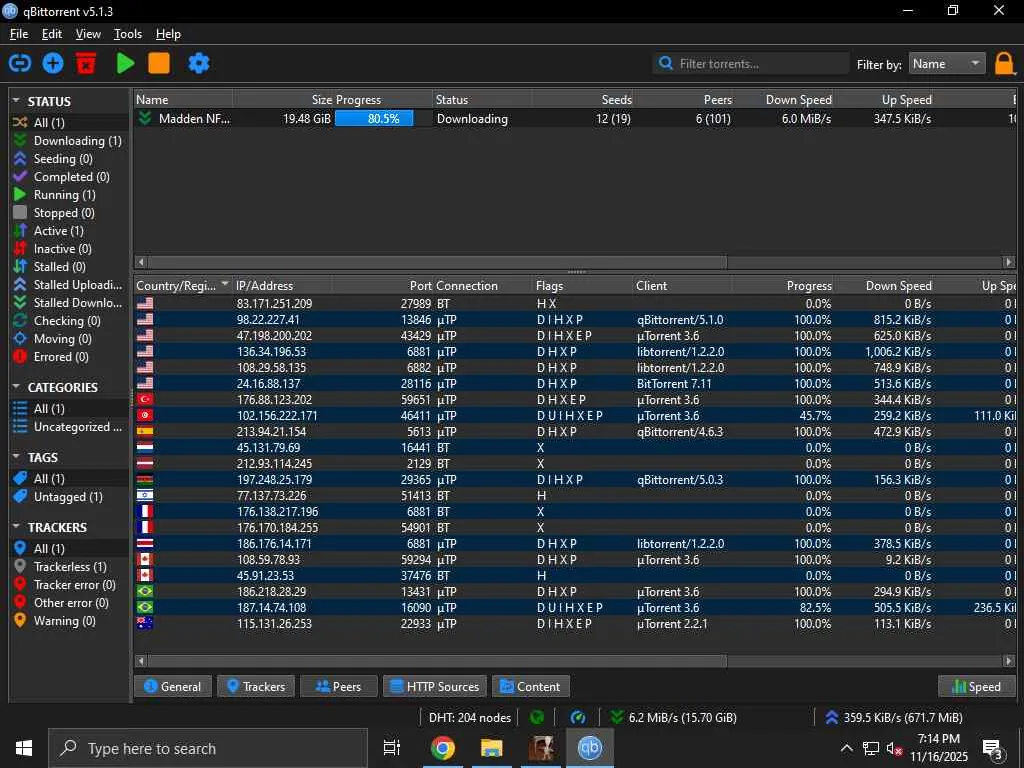Screen dimensions: 1024x768
Task: Click the Trackerless pin icon
Action: click(x=20, y=566)
